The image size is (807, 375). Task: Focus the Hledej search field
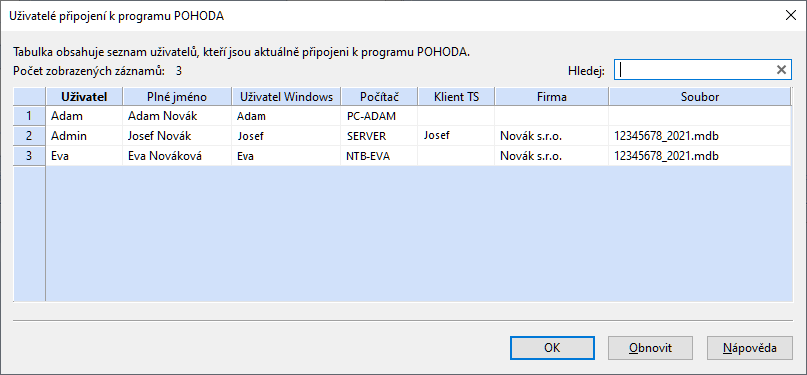pyautogui.click(x=694, y=70)
